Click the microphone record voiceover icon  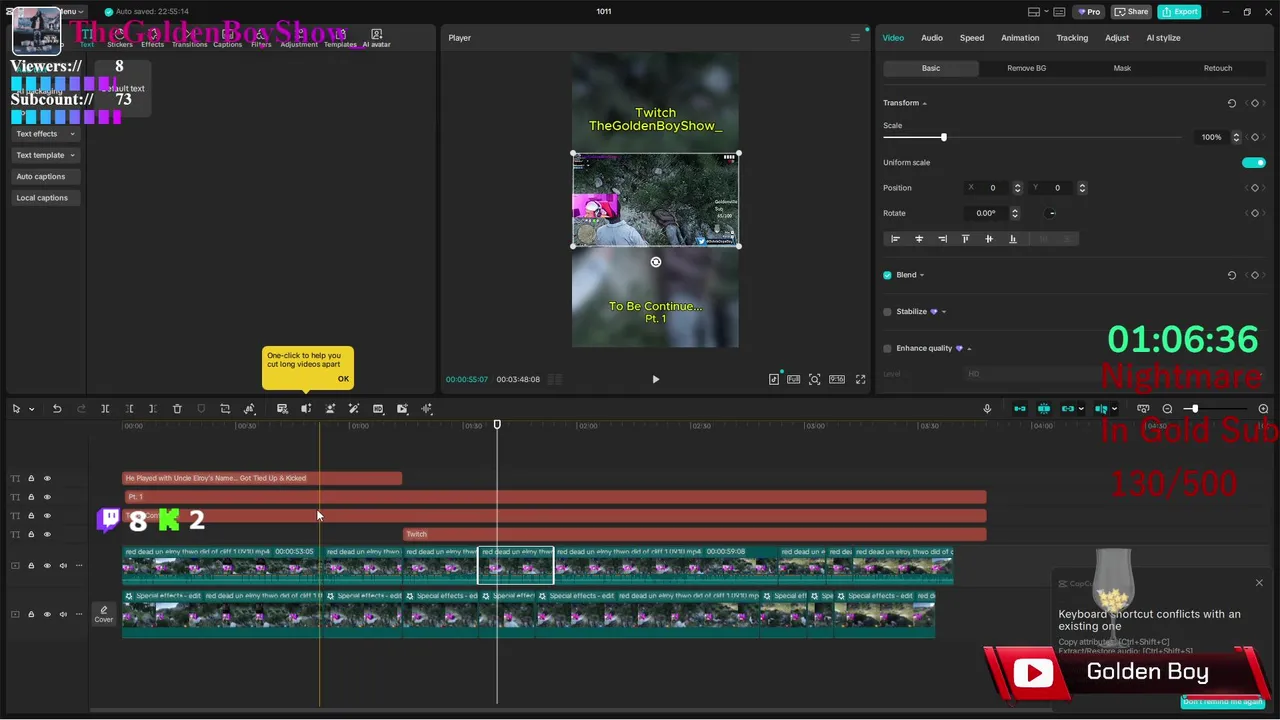(x=987, y=409)
